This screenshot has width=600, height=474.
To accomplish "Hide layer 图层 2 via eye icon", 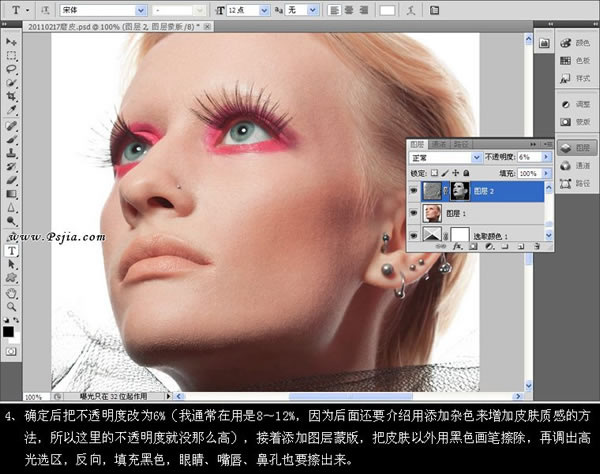I will (413, 191).
